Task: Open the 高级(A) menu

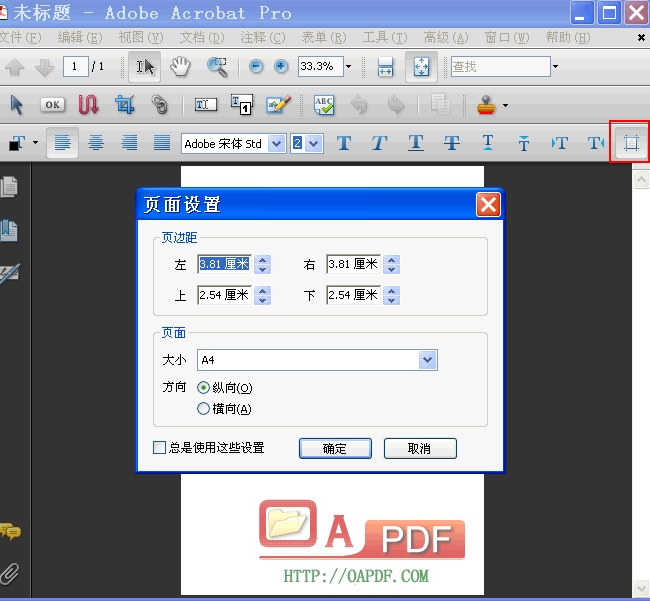Action: 446,38
